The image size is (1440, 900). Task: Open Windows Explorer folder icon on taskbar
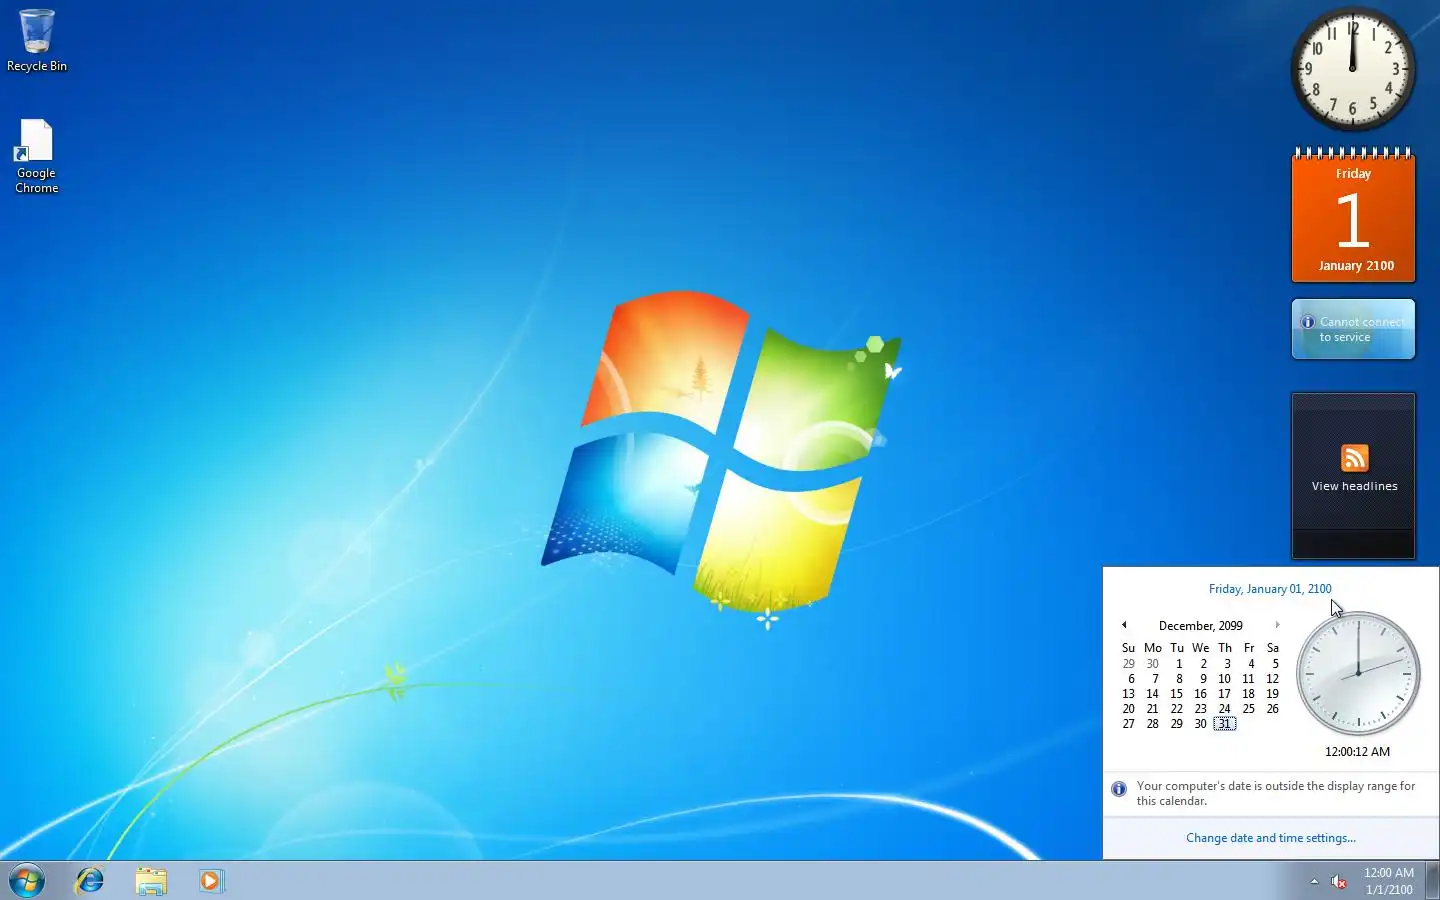[151, 881]
